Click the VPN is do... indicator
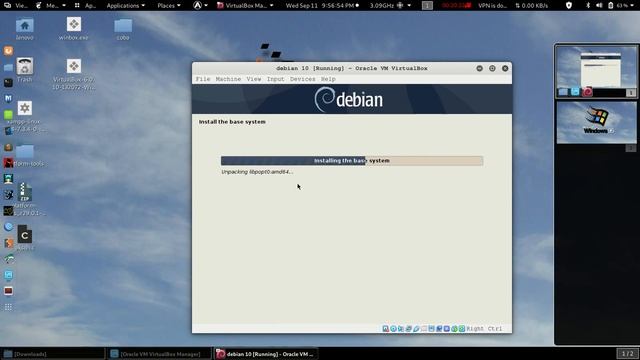Screen dimensions: 640x360 click(x=492, y=5)
